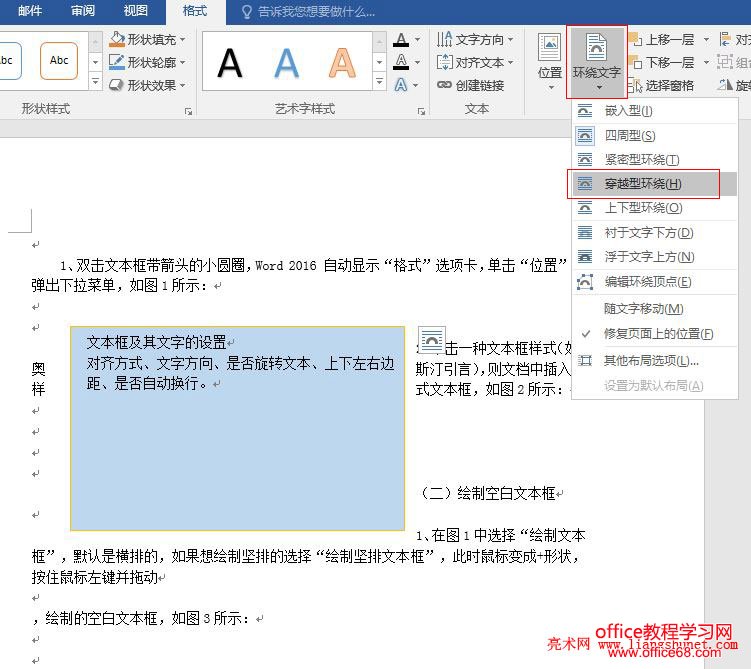Expand the Send Backward dropdown arrow
The height and width of the screenshot is (669, 751).
pyautogui.click(x=706, y=63)
